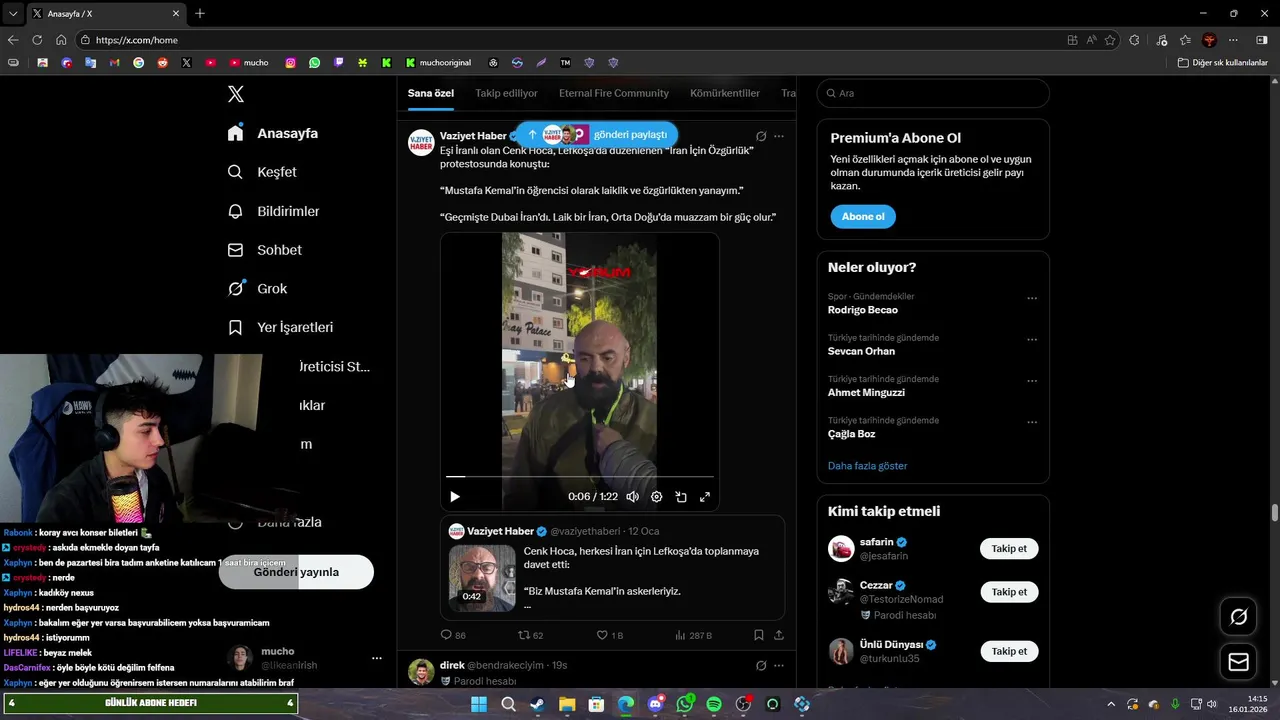Follow safarin with Takip et

pos(1009,548)
